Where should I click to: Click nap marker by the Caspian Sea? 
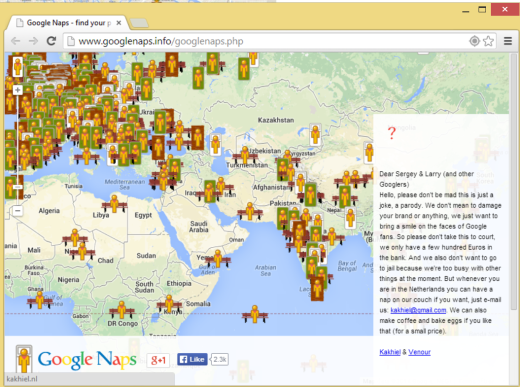216,145
